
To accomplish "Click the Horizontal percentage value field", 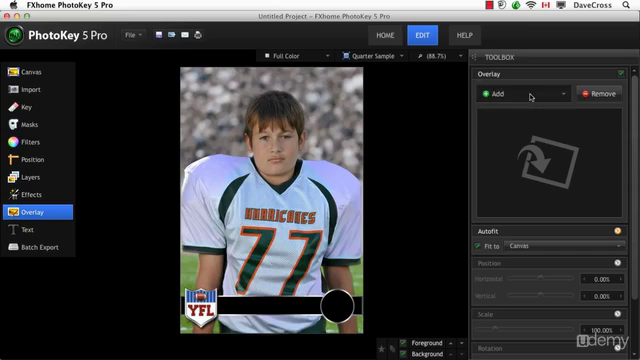I will [x=602, y=279].
